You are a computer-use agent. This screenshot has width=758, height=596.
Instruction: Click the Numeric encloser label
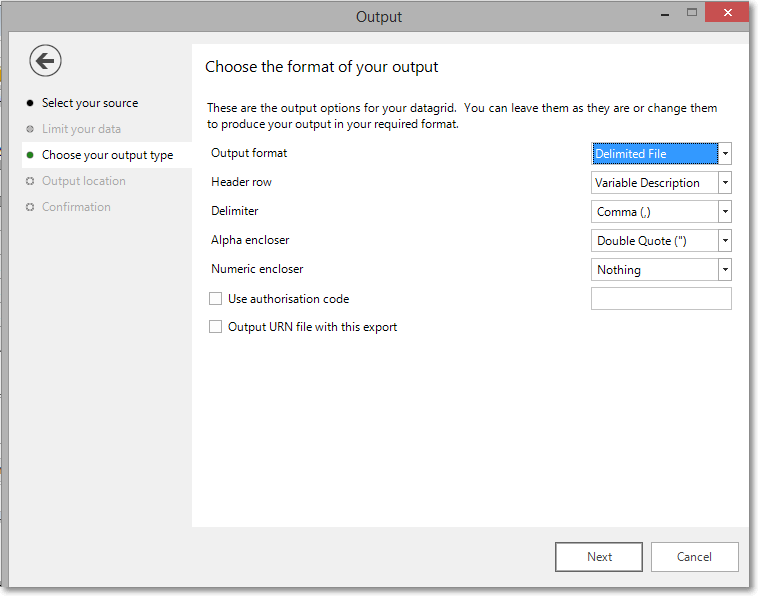coord(257,269)
